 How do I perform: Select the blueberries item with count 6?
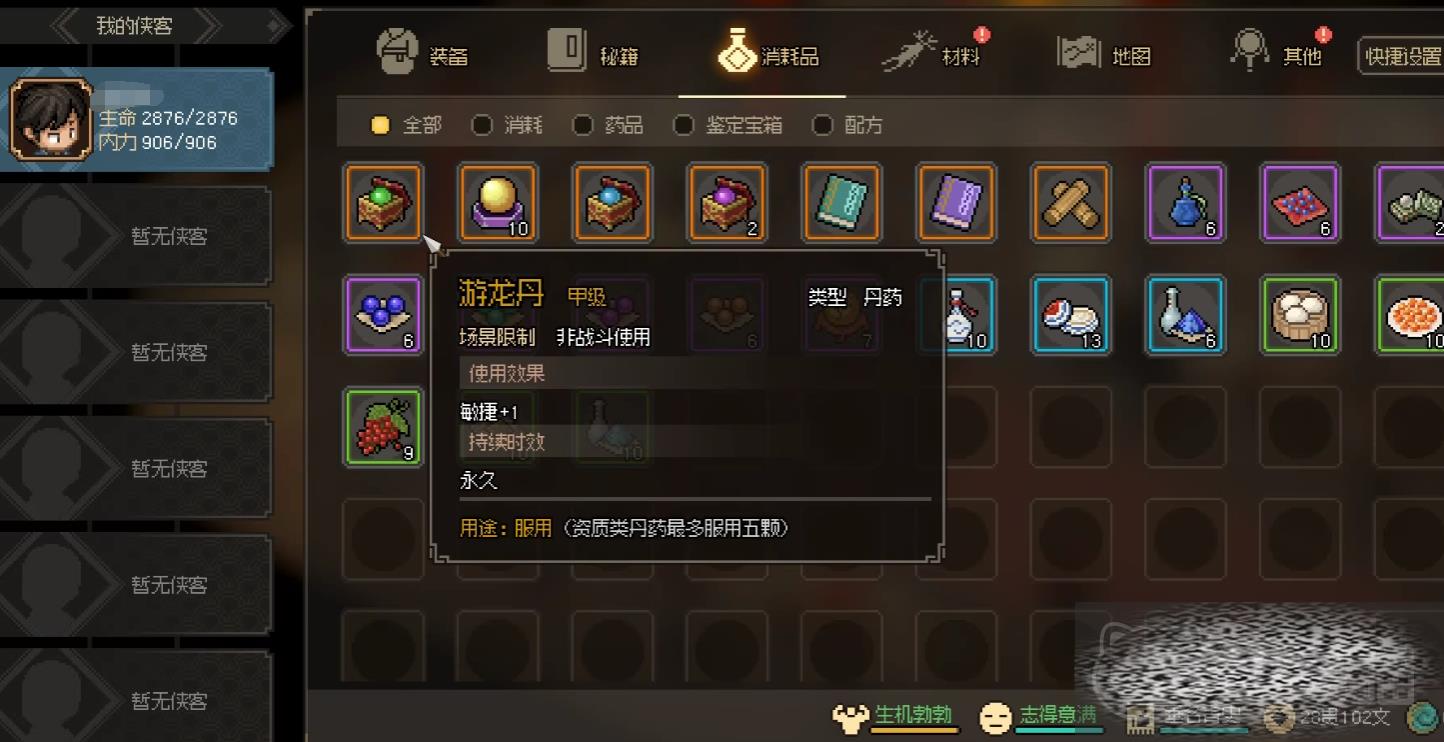(384, 315)
